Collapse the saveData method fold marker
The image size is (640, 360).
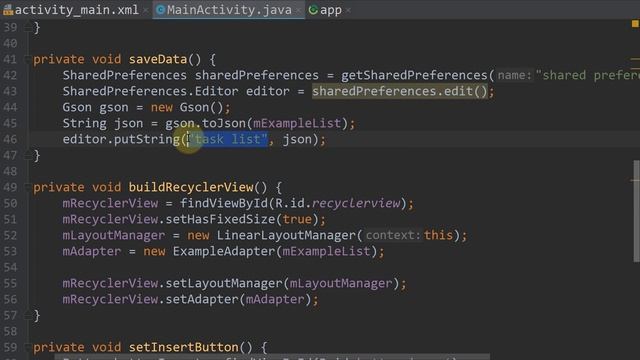[27, 60]
